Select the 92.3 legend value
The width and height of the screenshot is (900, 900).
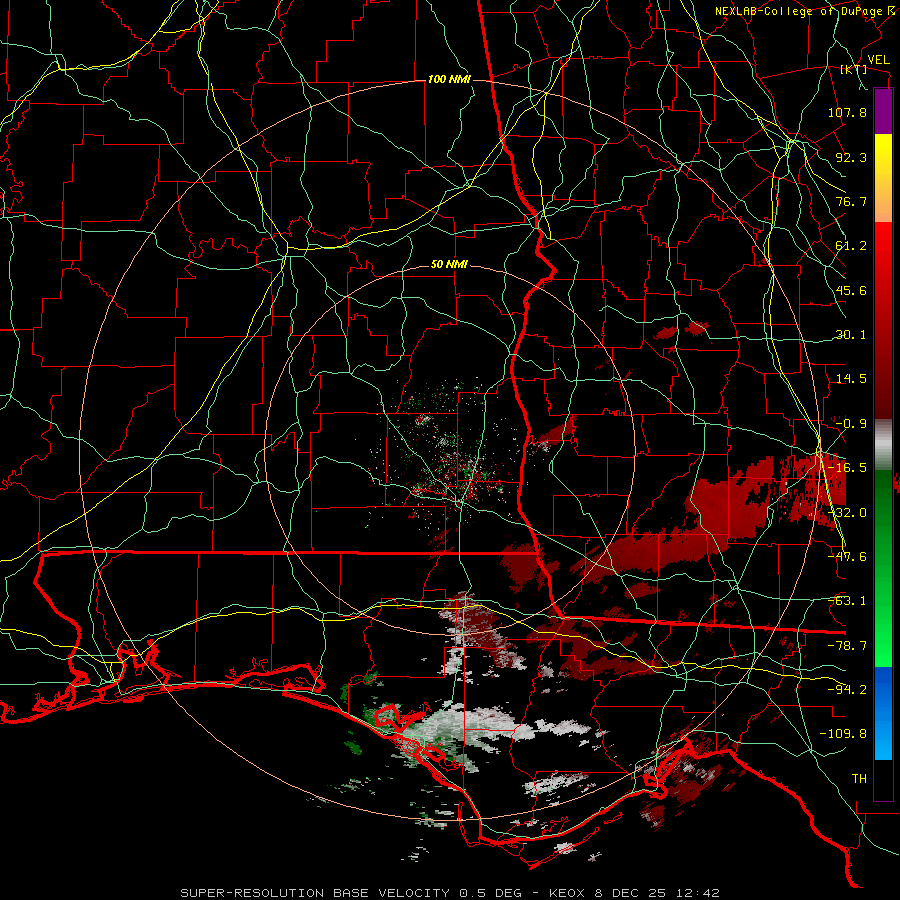coord(851,157)
